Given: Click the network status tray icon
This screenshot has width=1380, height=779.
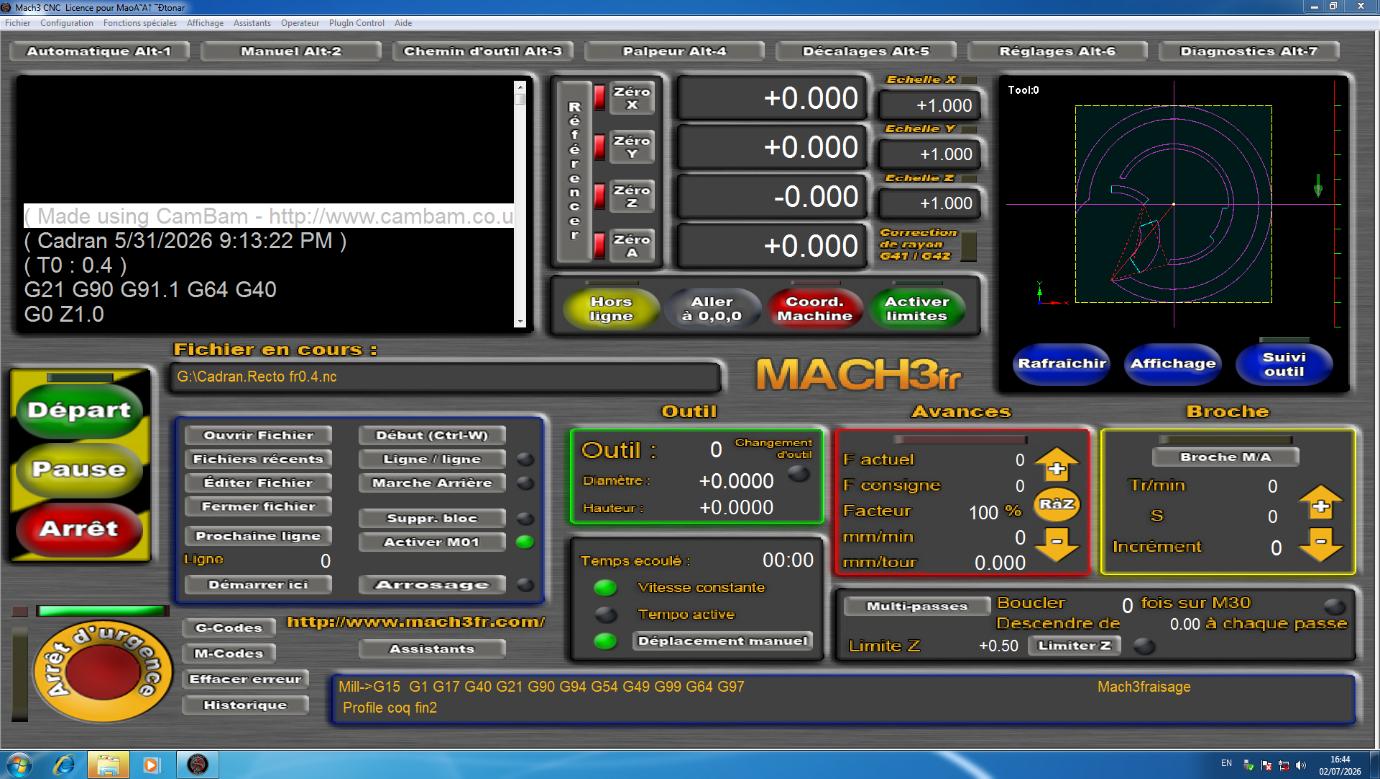Looking at the screenshot, I should (1284, 765).
